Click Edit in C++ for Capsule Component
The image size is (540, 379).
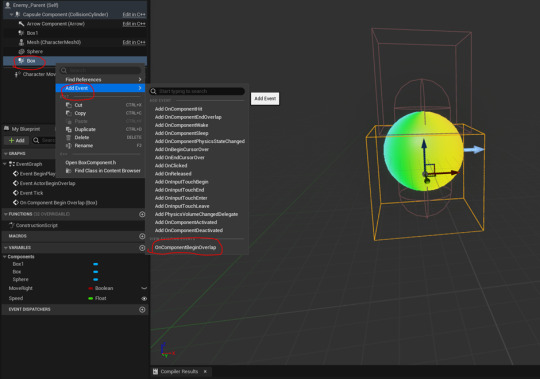pyautogui.click(x=134, y=14)
